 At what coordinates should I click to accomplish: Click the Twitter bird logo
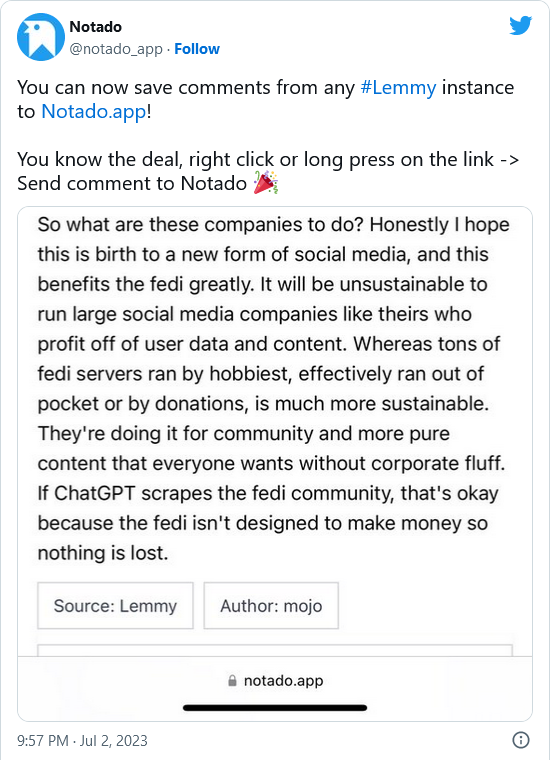point(520,26)
